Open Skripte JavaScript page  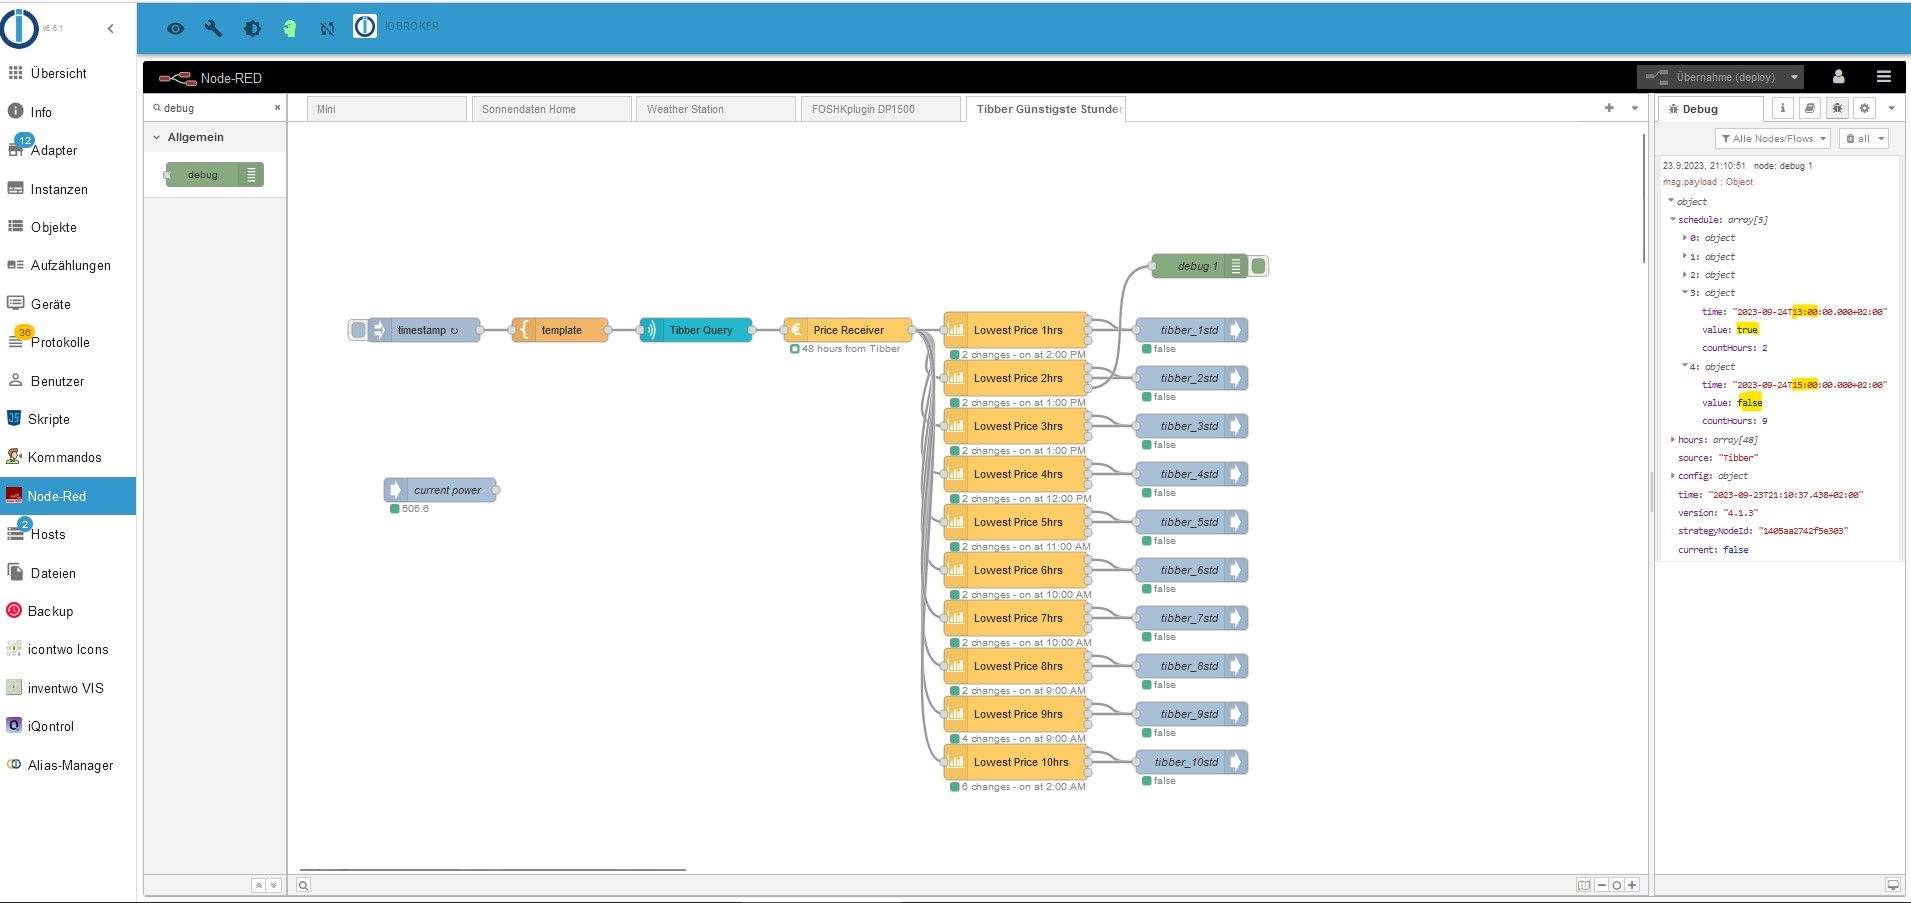pyautogui.click(x=68, y=419)
